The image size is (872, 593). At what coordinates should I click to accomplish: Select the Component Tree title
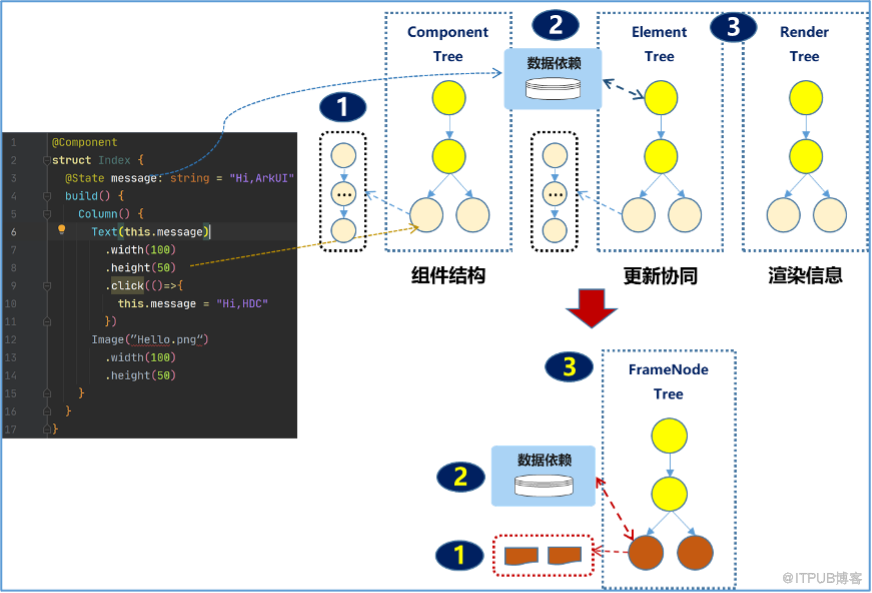(448, 44)
